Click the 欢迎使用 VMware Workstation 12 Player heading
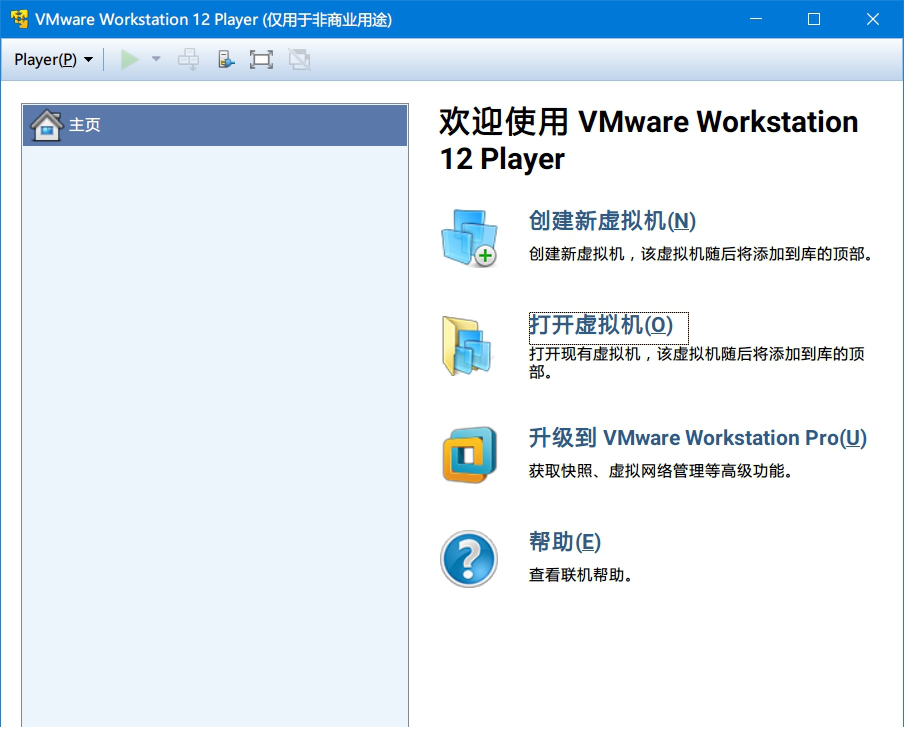The width and height of the screenshot is (904, 756). (649, 140)
